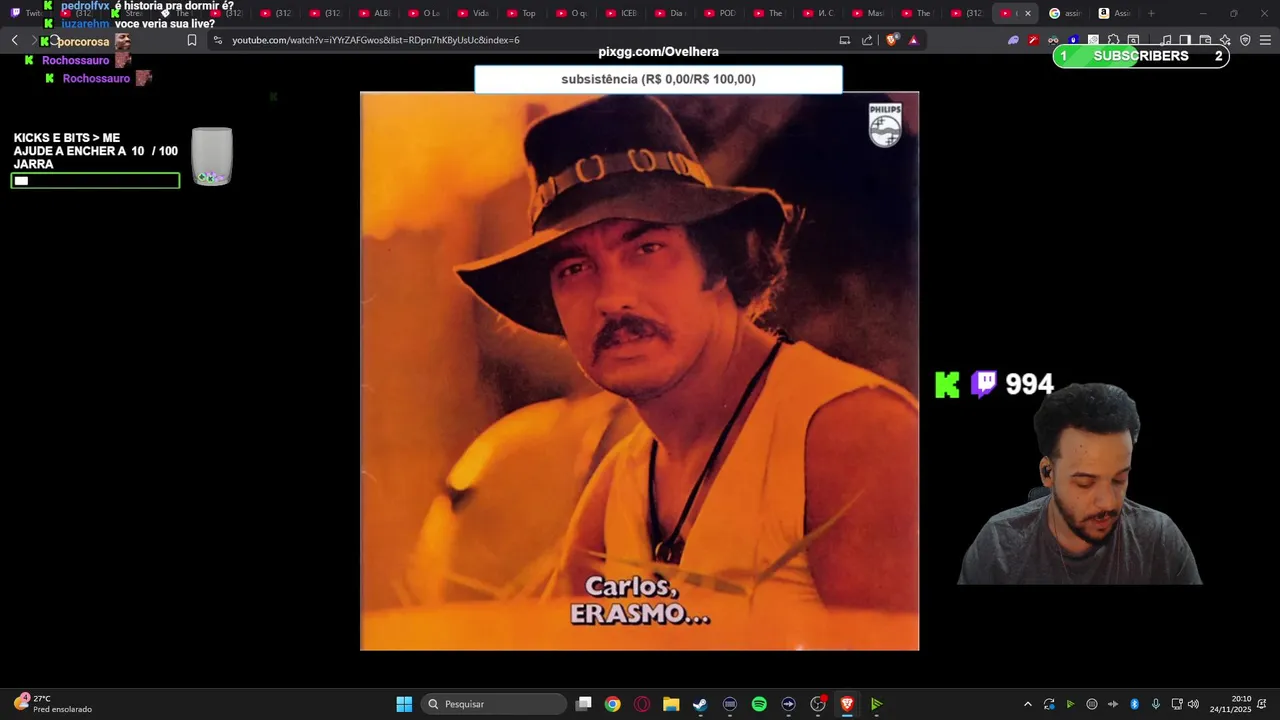
Task: Click the red extension icon in toolbar
Action: (x=1034, y=40)
